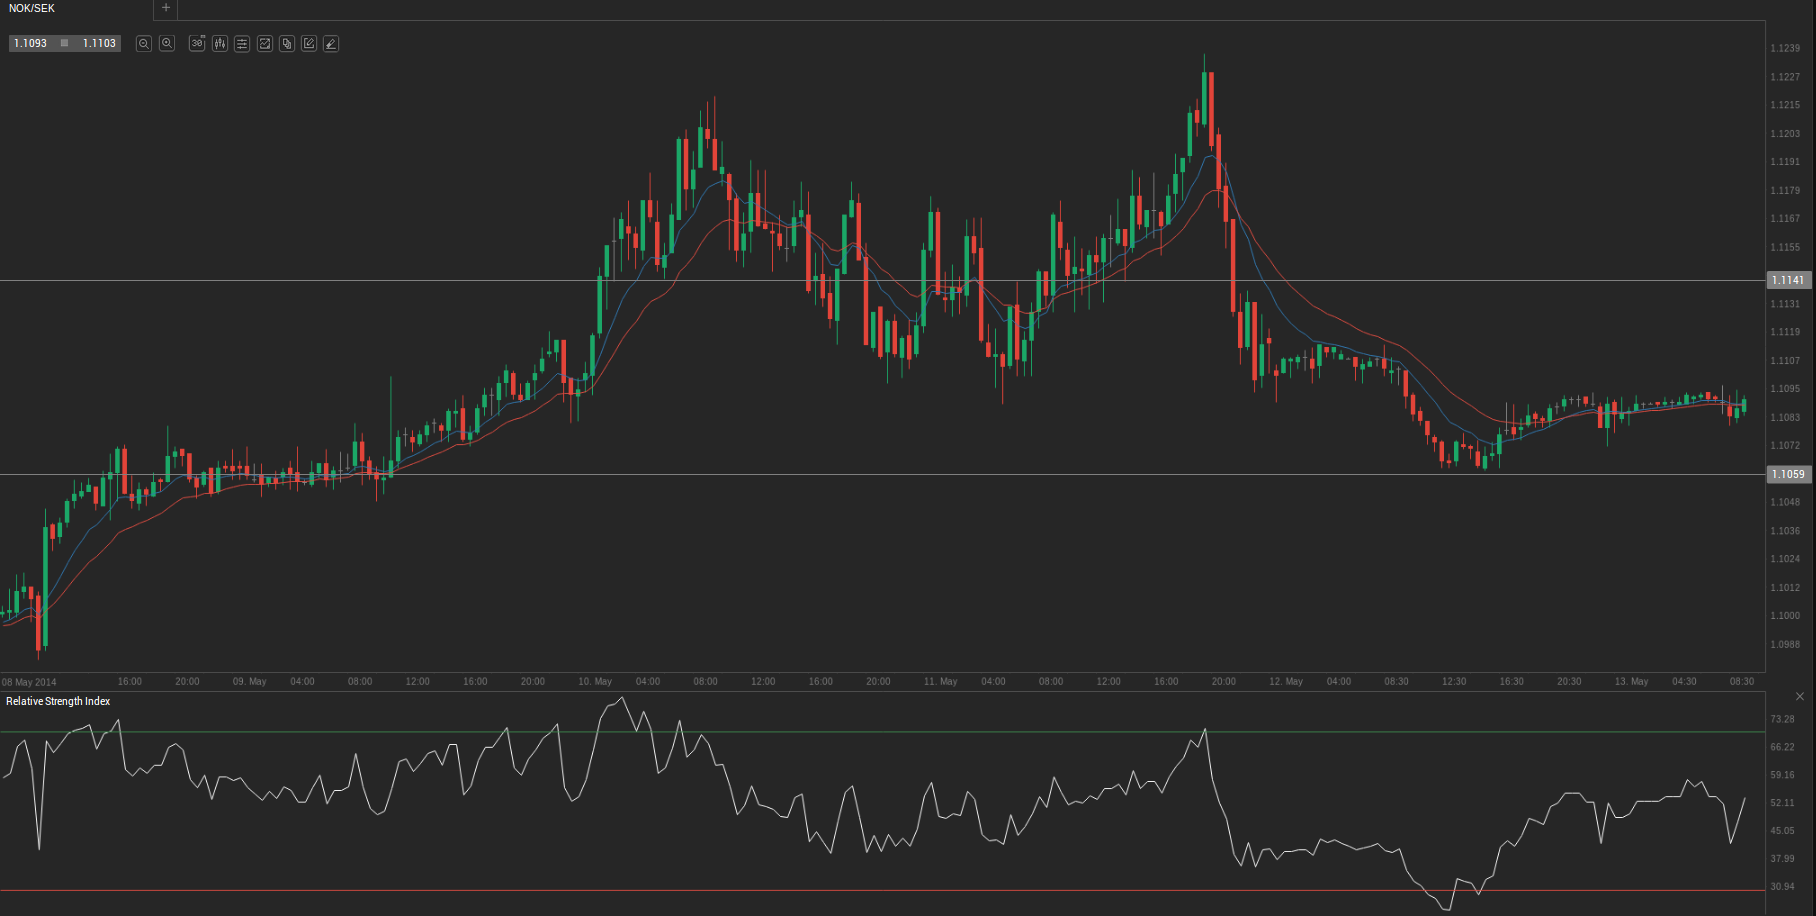Click the zoom in magnifier icon
Screen dimensions: 1816x916
point(167,44)
